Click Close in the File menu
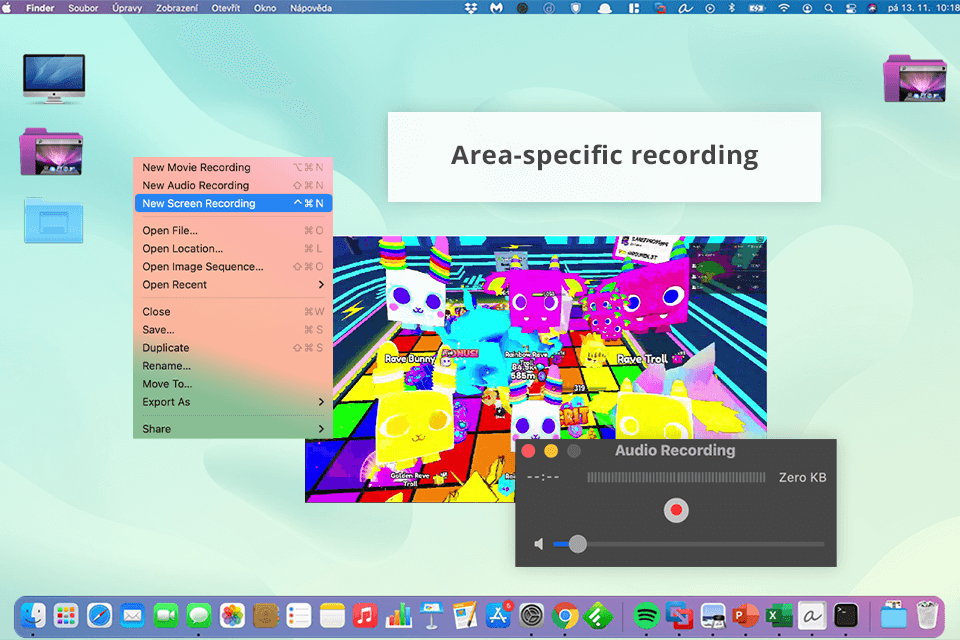960x640 pixels. point(233,312)
